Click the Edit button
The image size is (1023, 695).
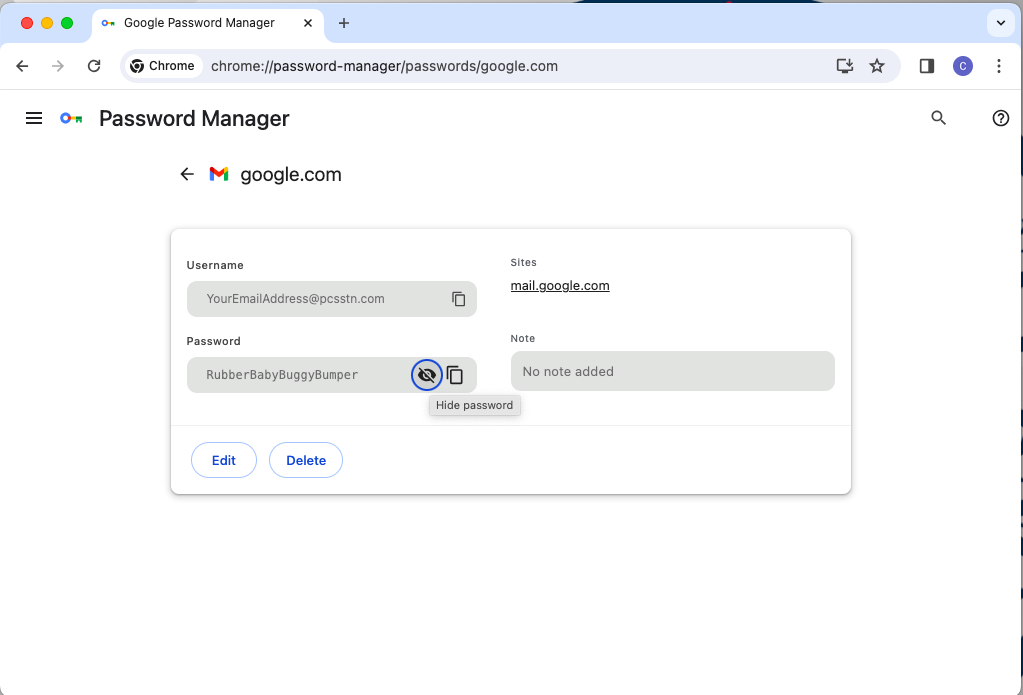pyautogui.click(x=224, y=460)
